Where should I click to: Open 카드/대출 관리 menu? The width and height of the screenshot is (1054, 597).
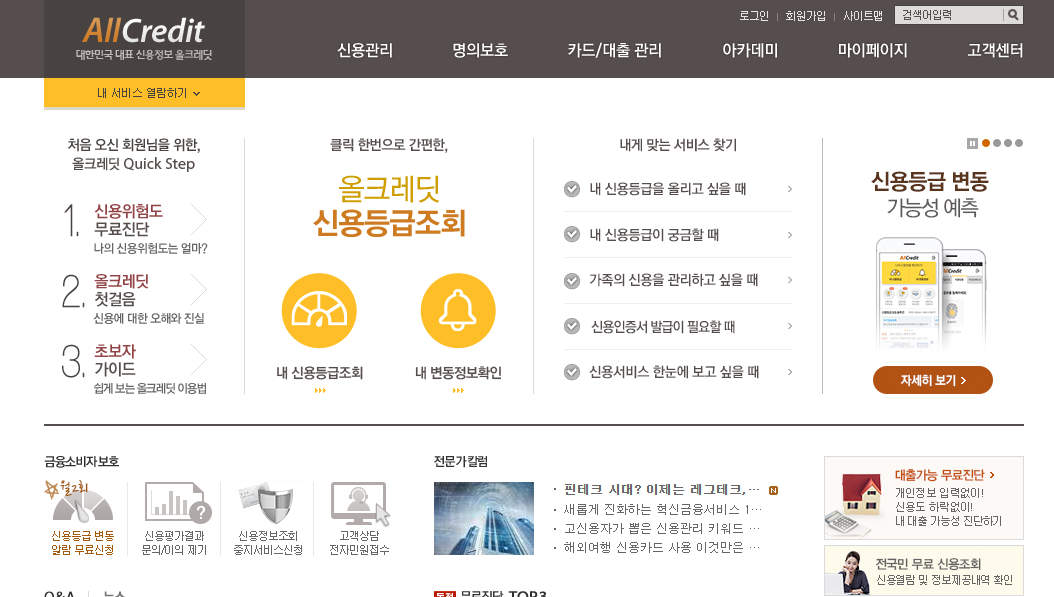coord(614,50)
